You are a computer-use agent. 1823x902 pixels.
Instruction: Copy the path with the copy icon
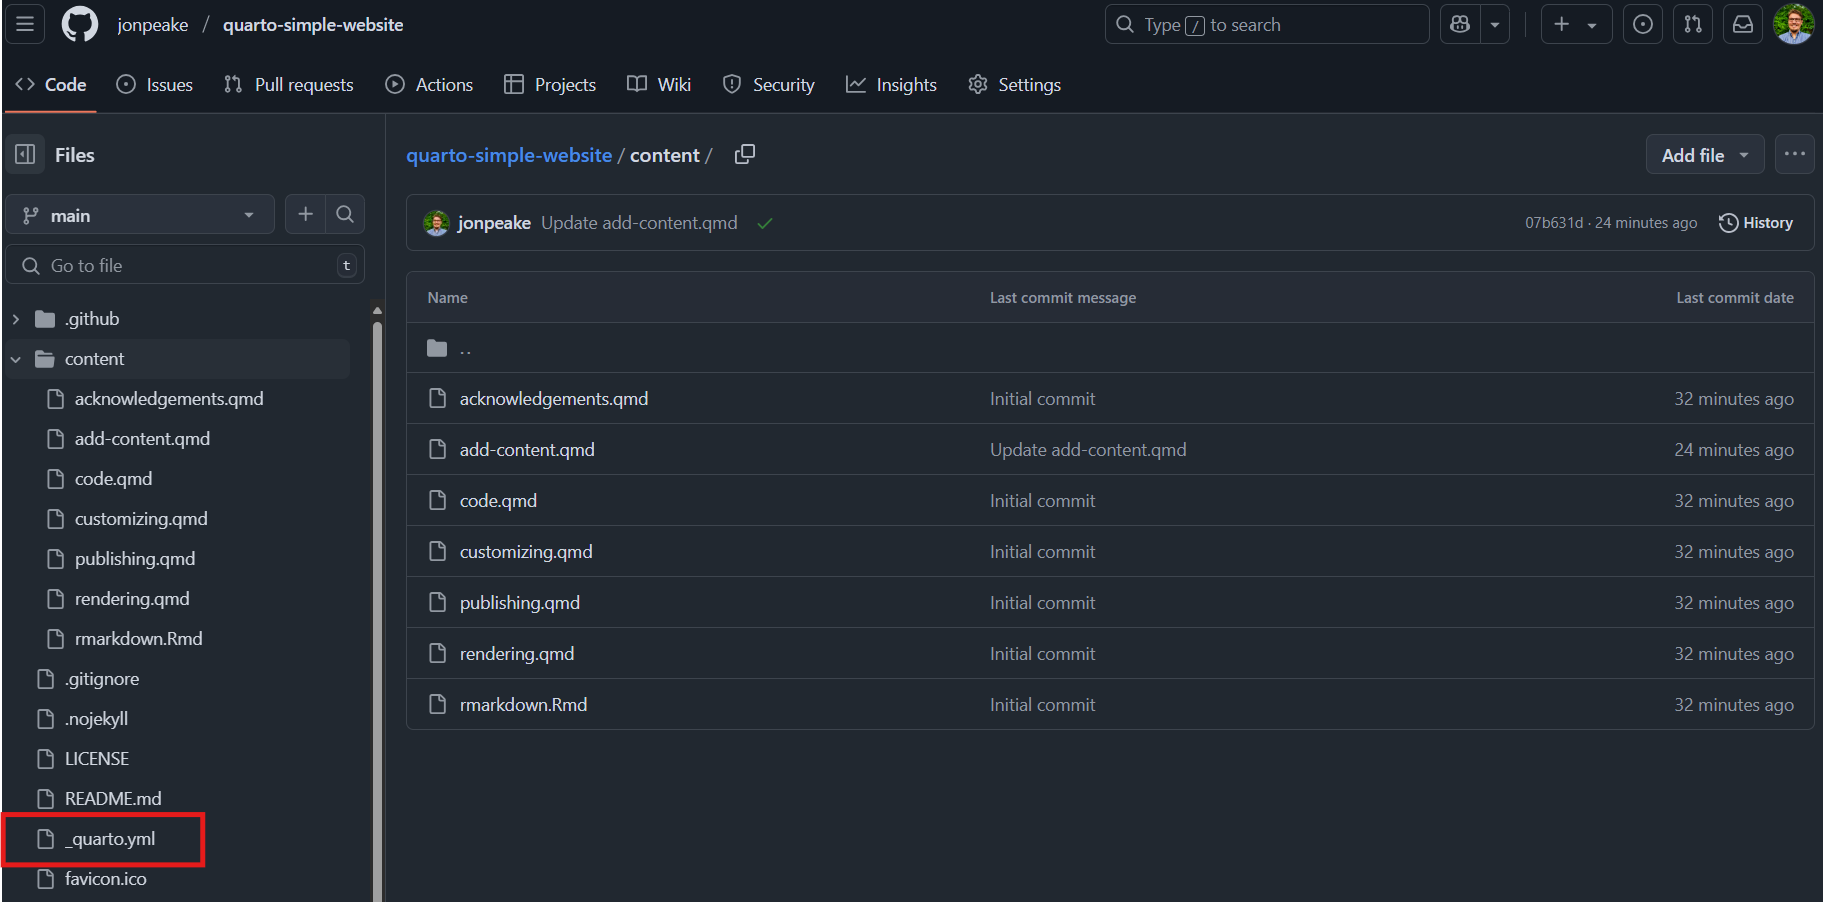745,154
